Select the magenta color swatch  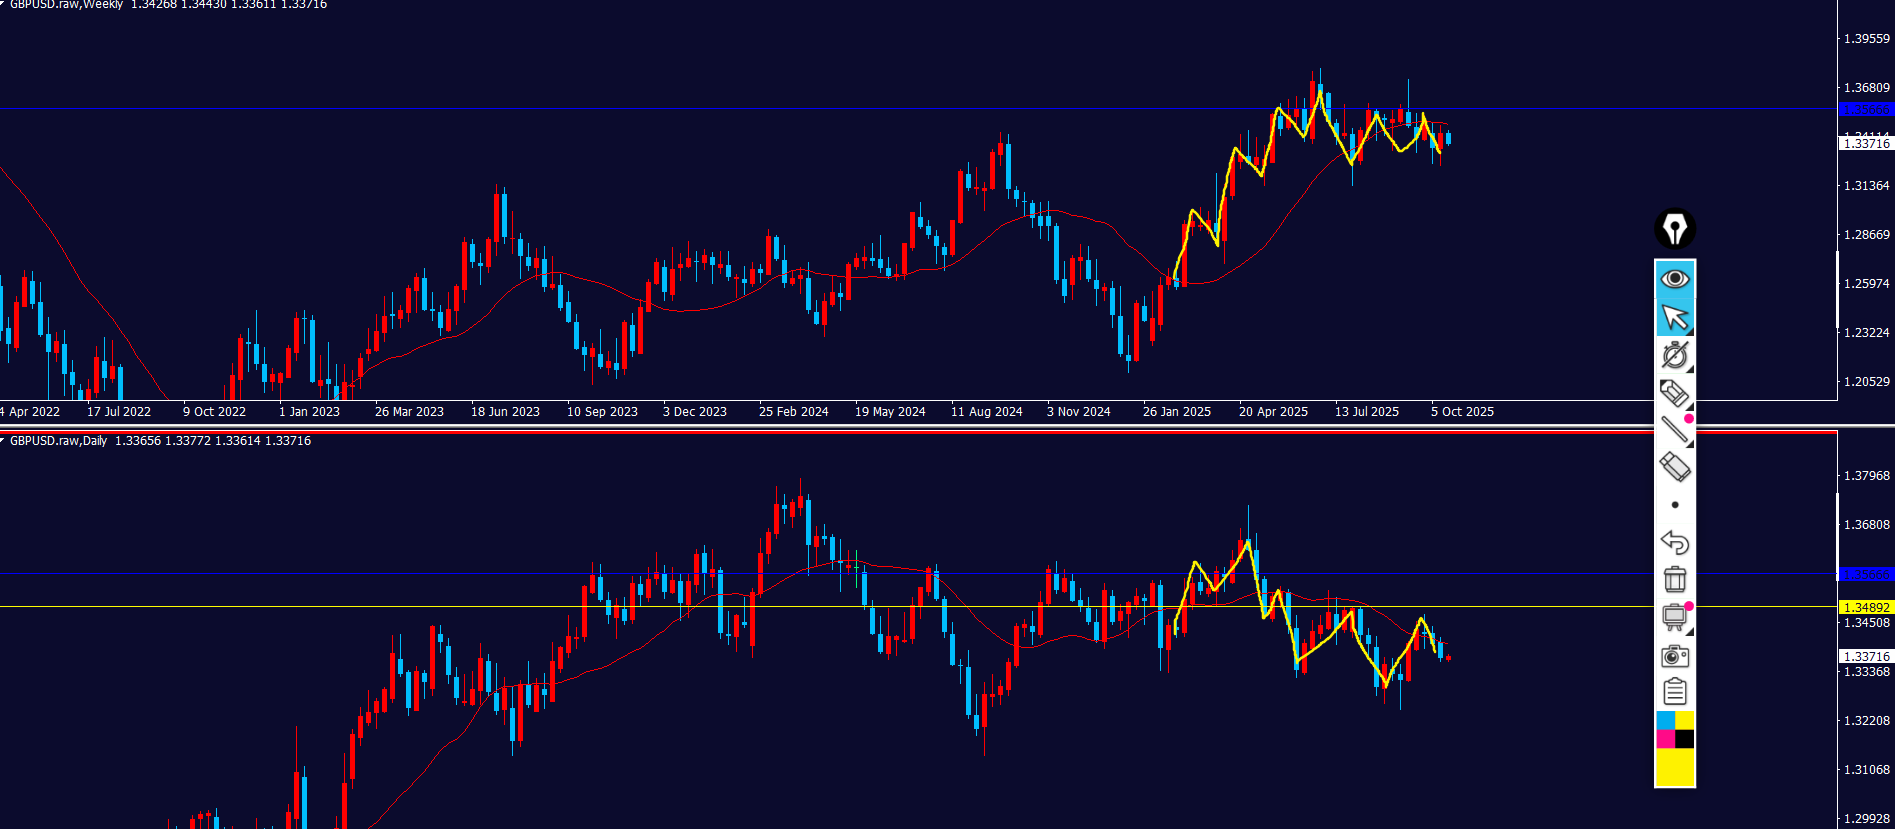tap(1665, 739)
